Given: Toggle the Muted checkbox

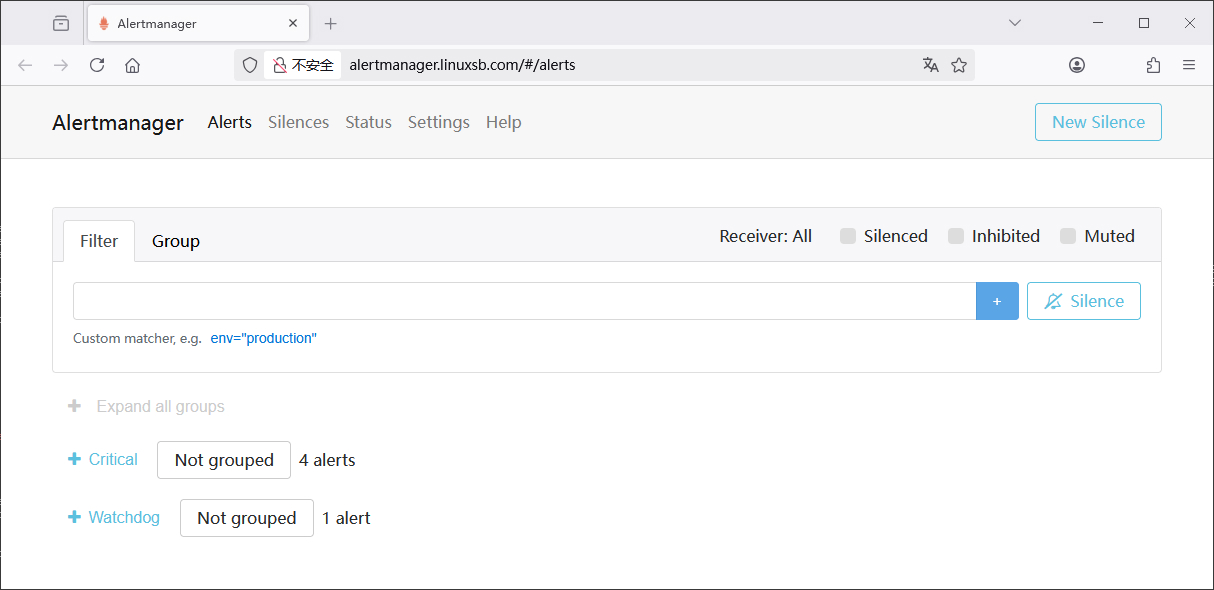Looking at the screenshot, I should [1068, 236].
